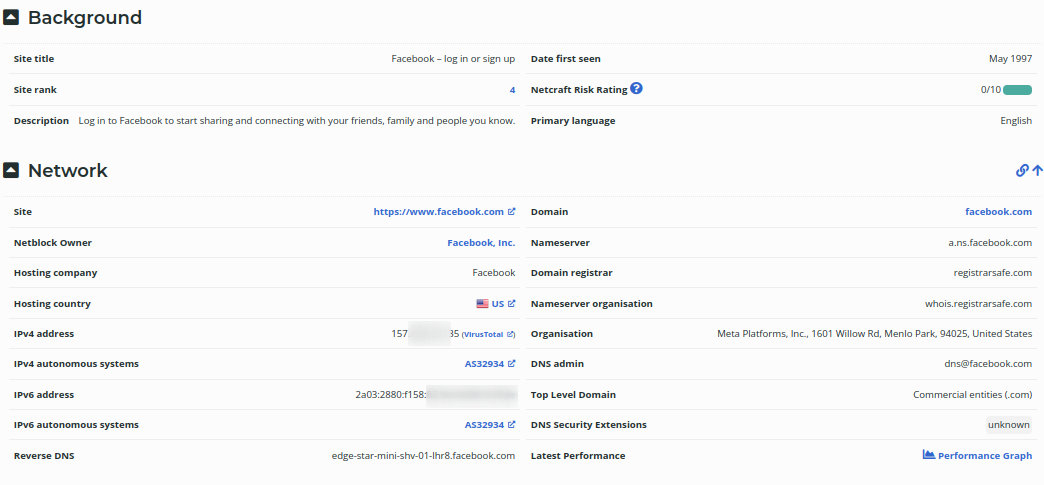The height and width of the screenshot is (485, 1044).
Task: Click external link icon beside IPv4 AS32934
Action: (512, 364)
